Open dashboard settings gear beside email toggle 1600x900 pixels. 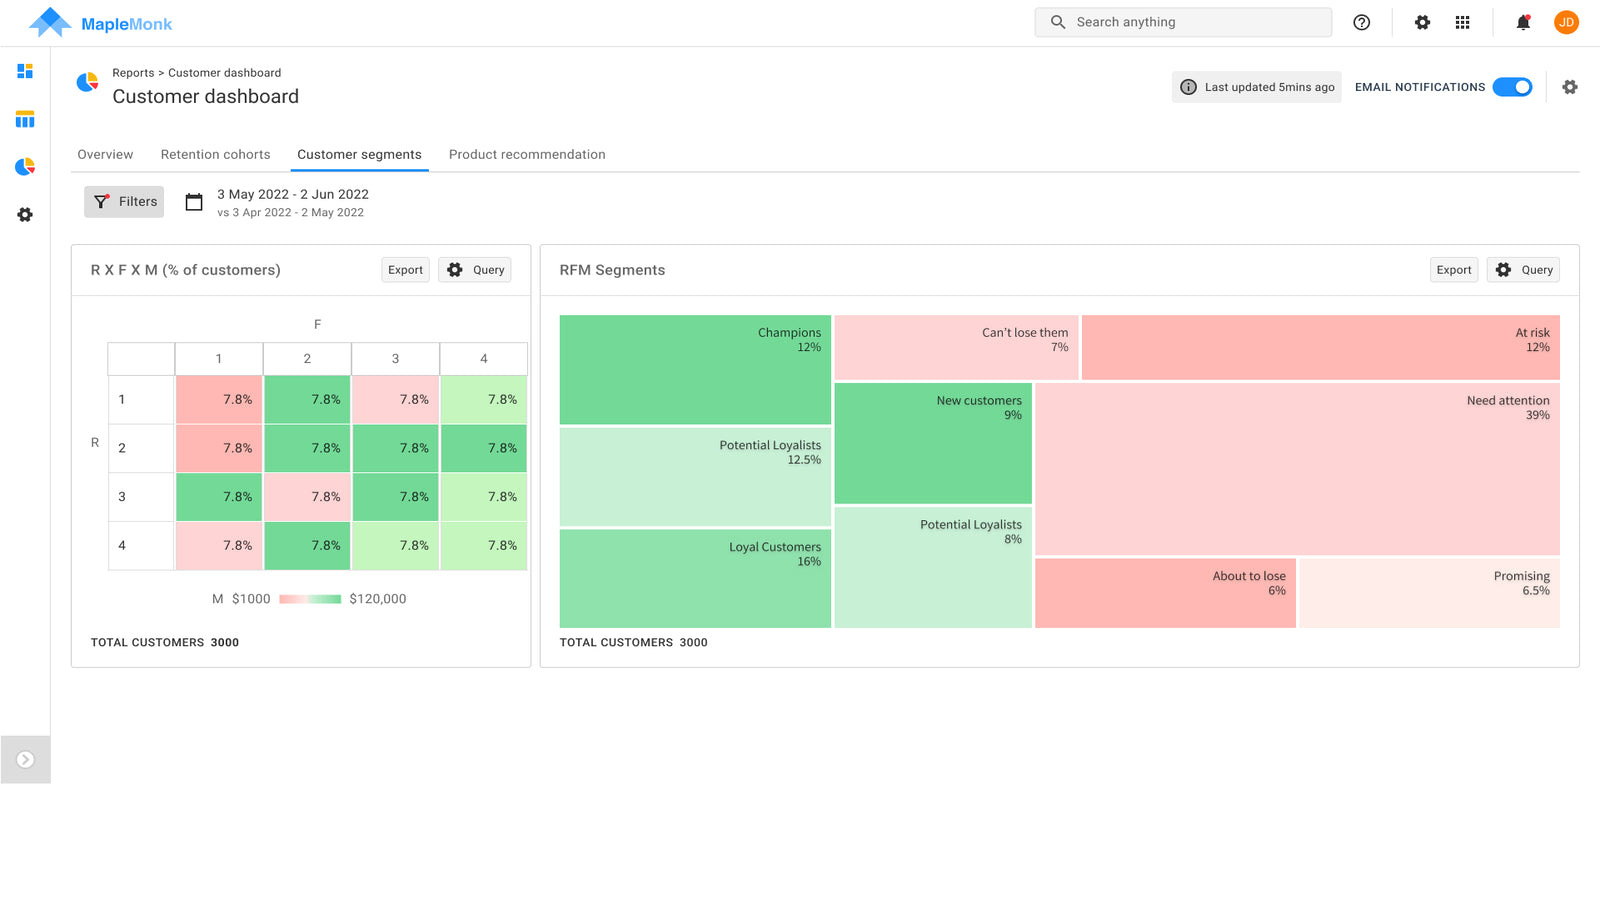pos(1569,87)
